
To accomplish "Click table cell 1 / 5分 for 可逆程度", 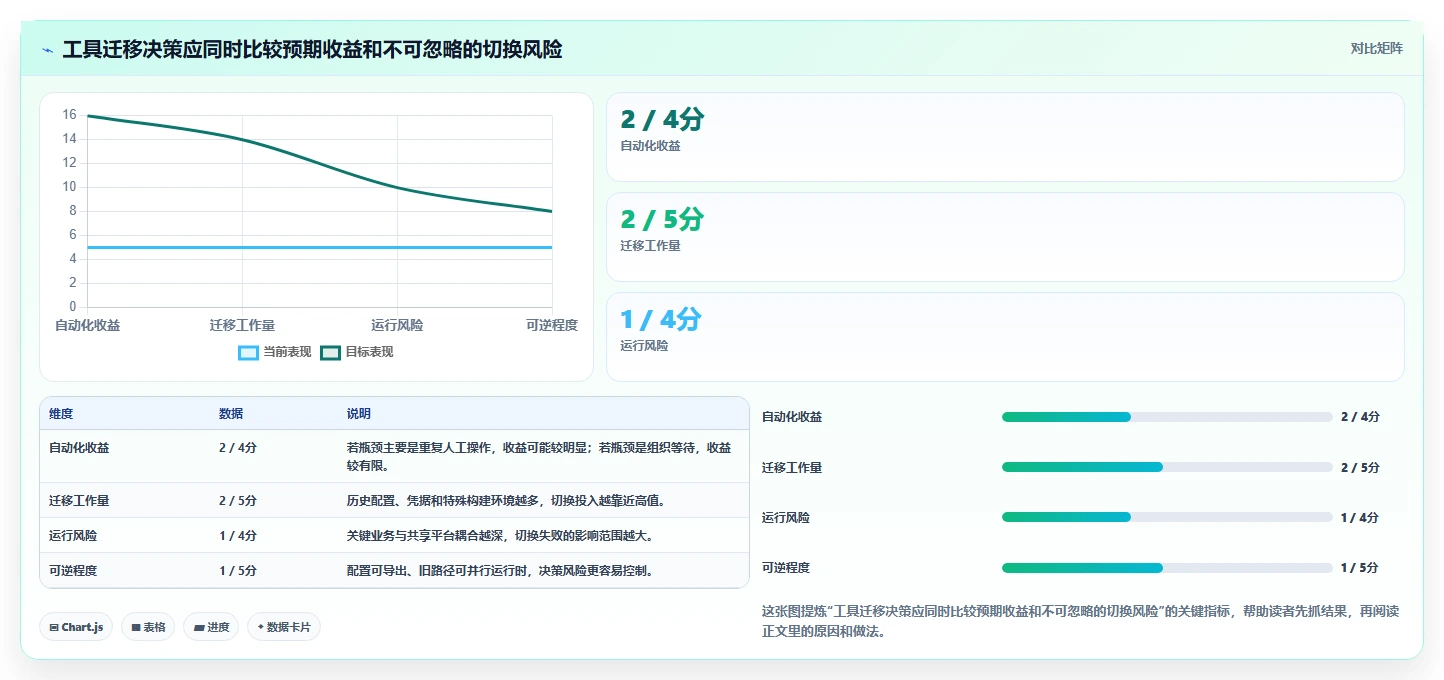I will pos(238,571).
